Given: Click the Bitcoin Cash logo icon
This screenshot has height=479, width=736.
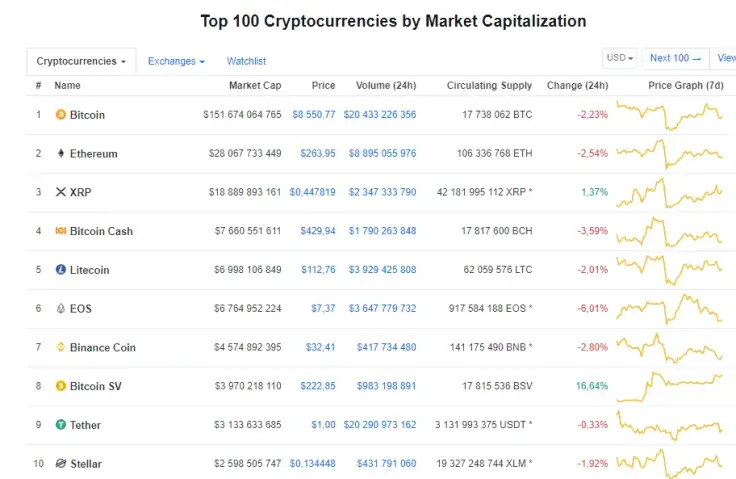Looking at the screenshot, I should click(x=61, y=231).
